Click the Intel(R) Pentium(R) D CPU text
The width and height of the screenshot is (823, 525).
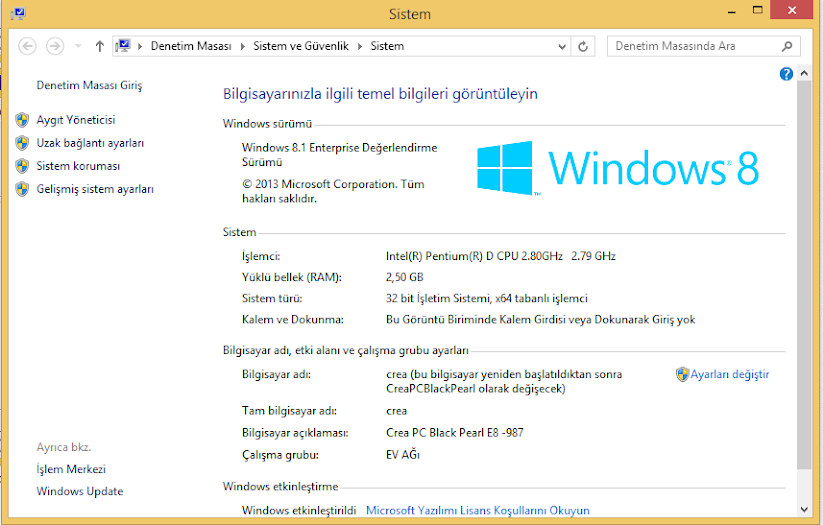click(x=501, y=256)
